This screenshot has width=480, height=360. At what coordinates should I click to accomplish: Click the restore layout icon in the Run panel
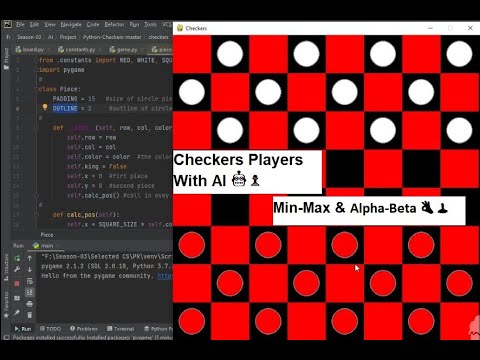pyautogui.click(x=17, y=298)
